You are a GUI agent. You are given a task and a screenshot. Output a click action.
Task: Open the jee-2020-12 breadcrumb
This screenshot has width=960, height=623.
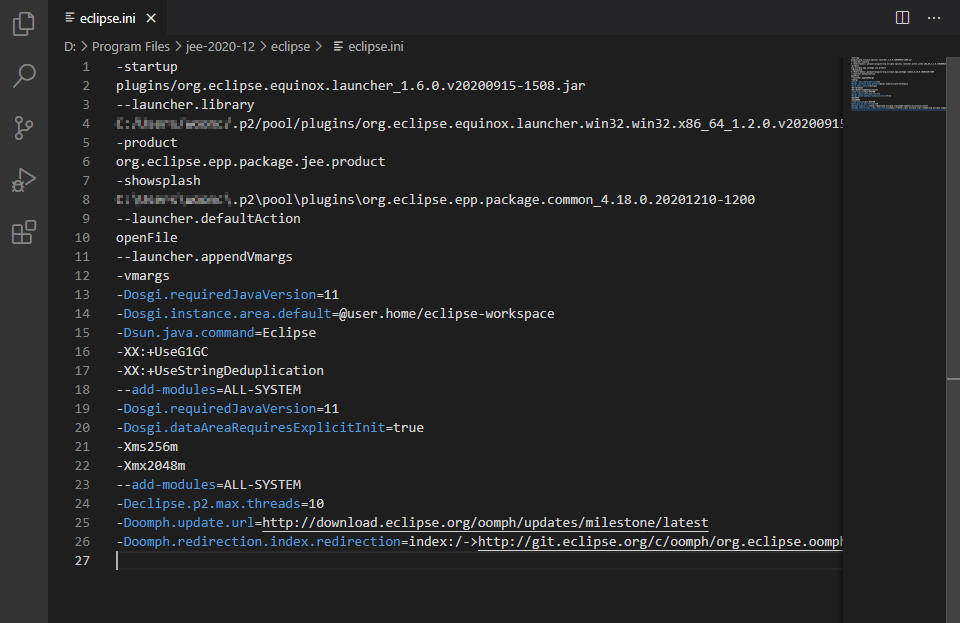pyautogui.click(x=220, y=47)
